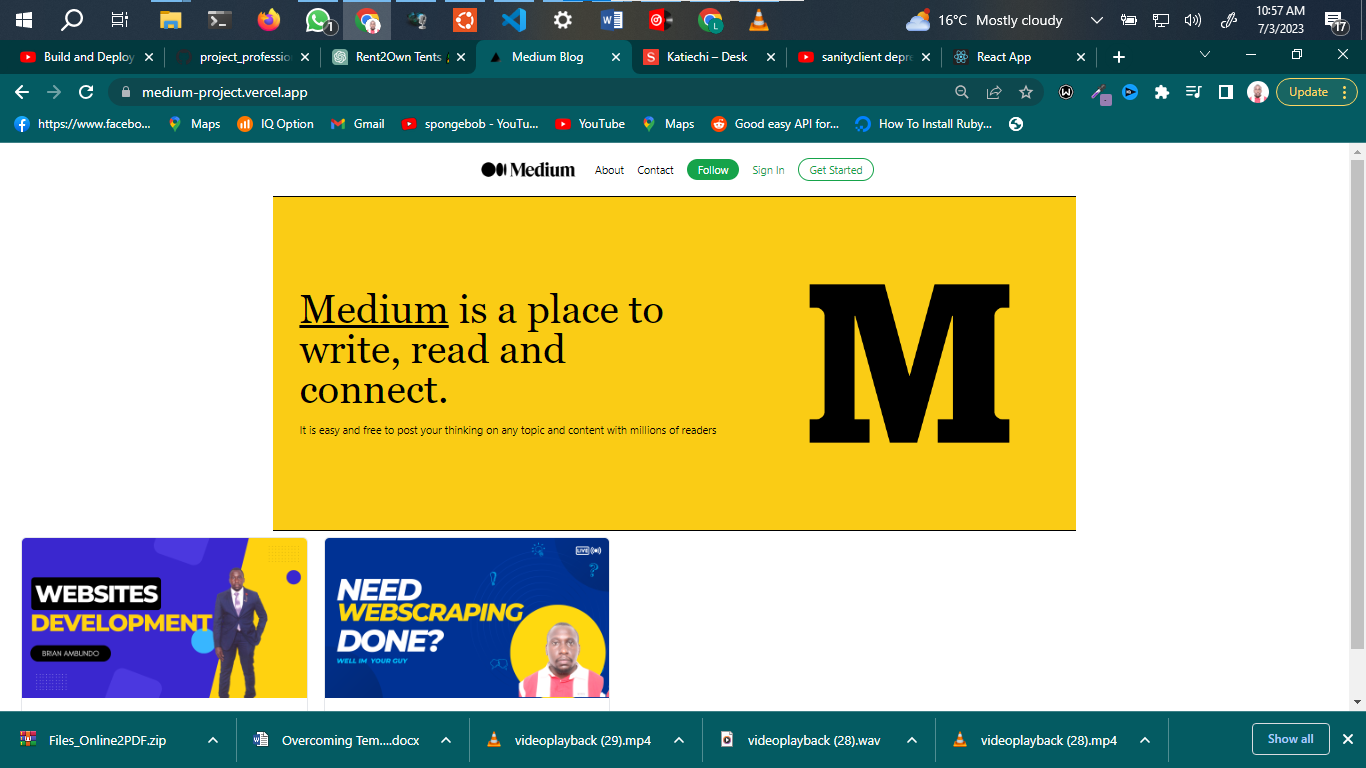The width and height of the screenshot is (1366, 768).
Task: Toggle the Chrome side panel
Action: 1225,92
